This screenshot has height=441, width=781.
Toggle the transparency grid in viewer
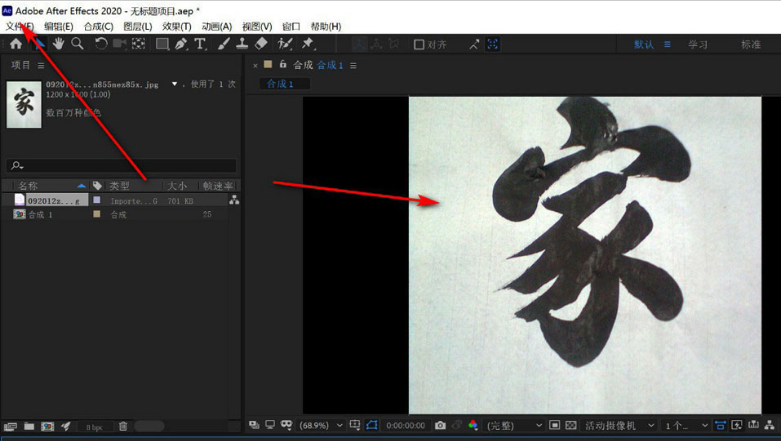[573, 426]
